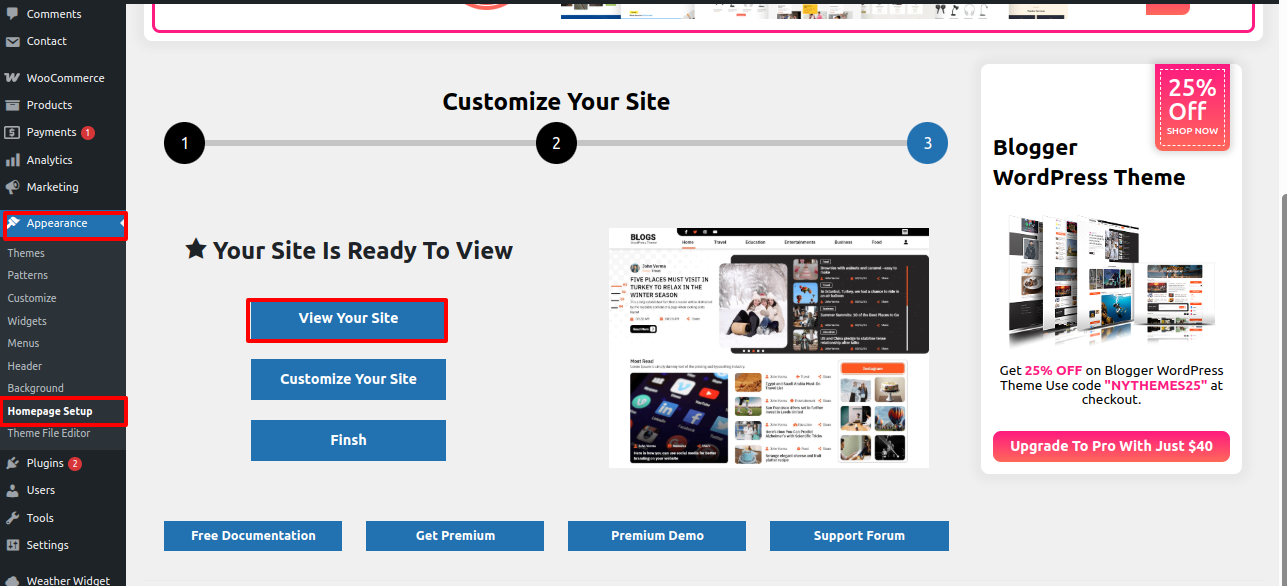Click the Customize Your Site button
This screenshot has height=586, width=1287.
(x=348, y=380)
